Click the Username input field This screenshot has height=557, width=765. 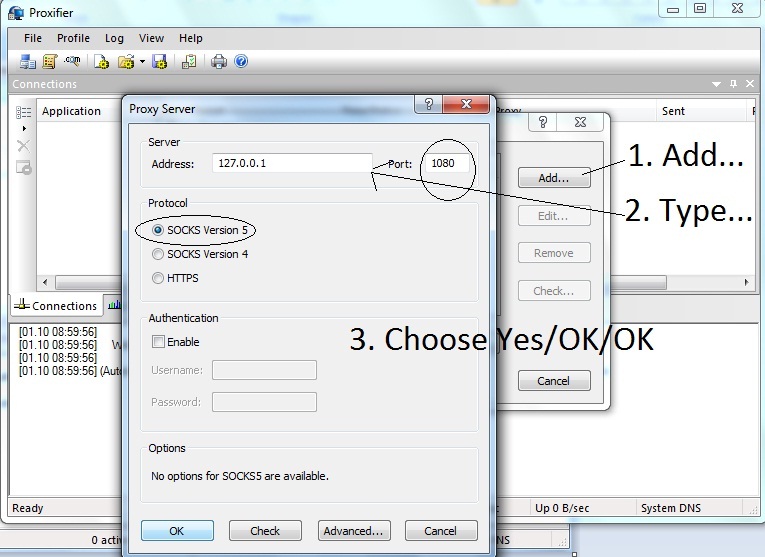264,370
